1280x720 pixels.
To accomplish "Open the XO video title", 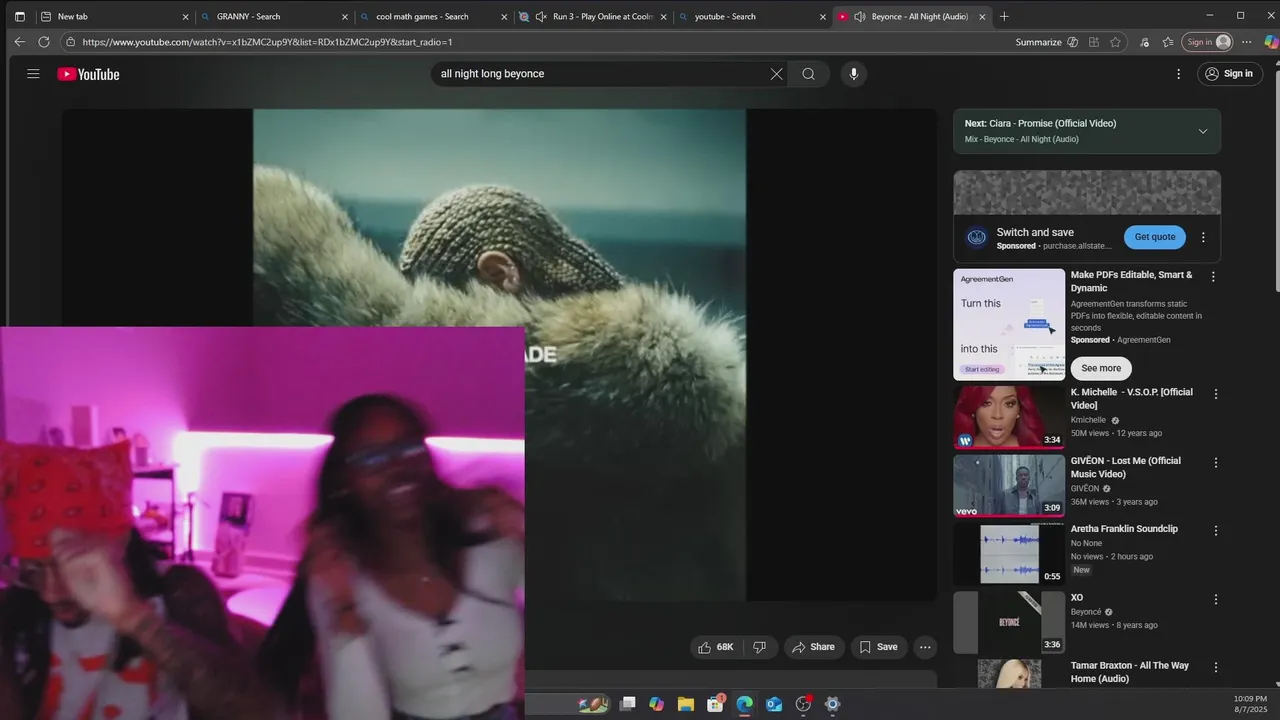I will 1077,598.
